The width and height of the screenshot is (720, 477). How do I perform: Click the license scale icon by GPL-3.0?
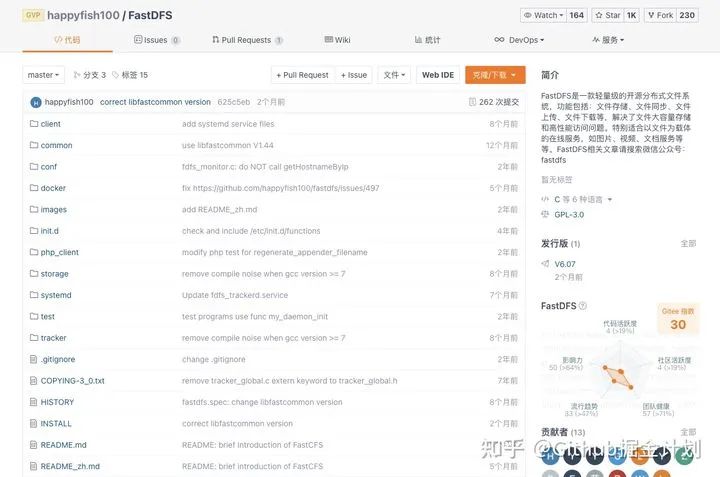pos(545,214)
